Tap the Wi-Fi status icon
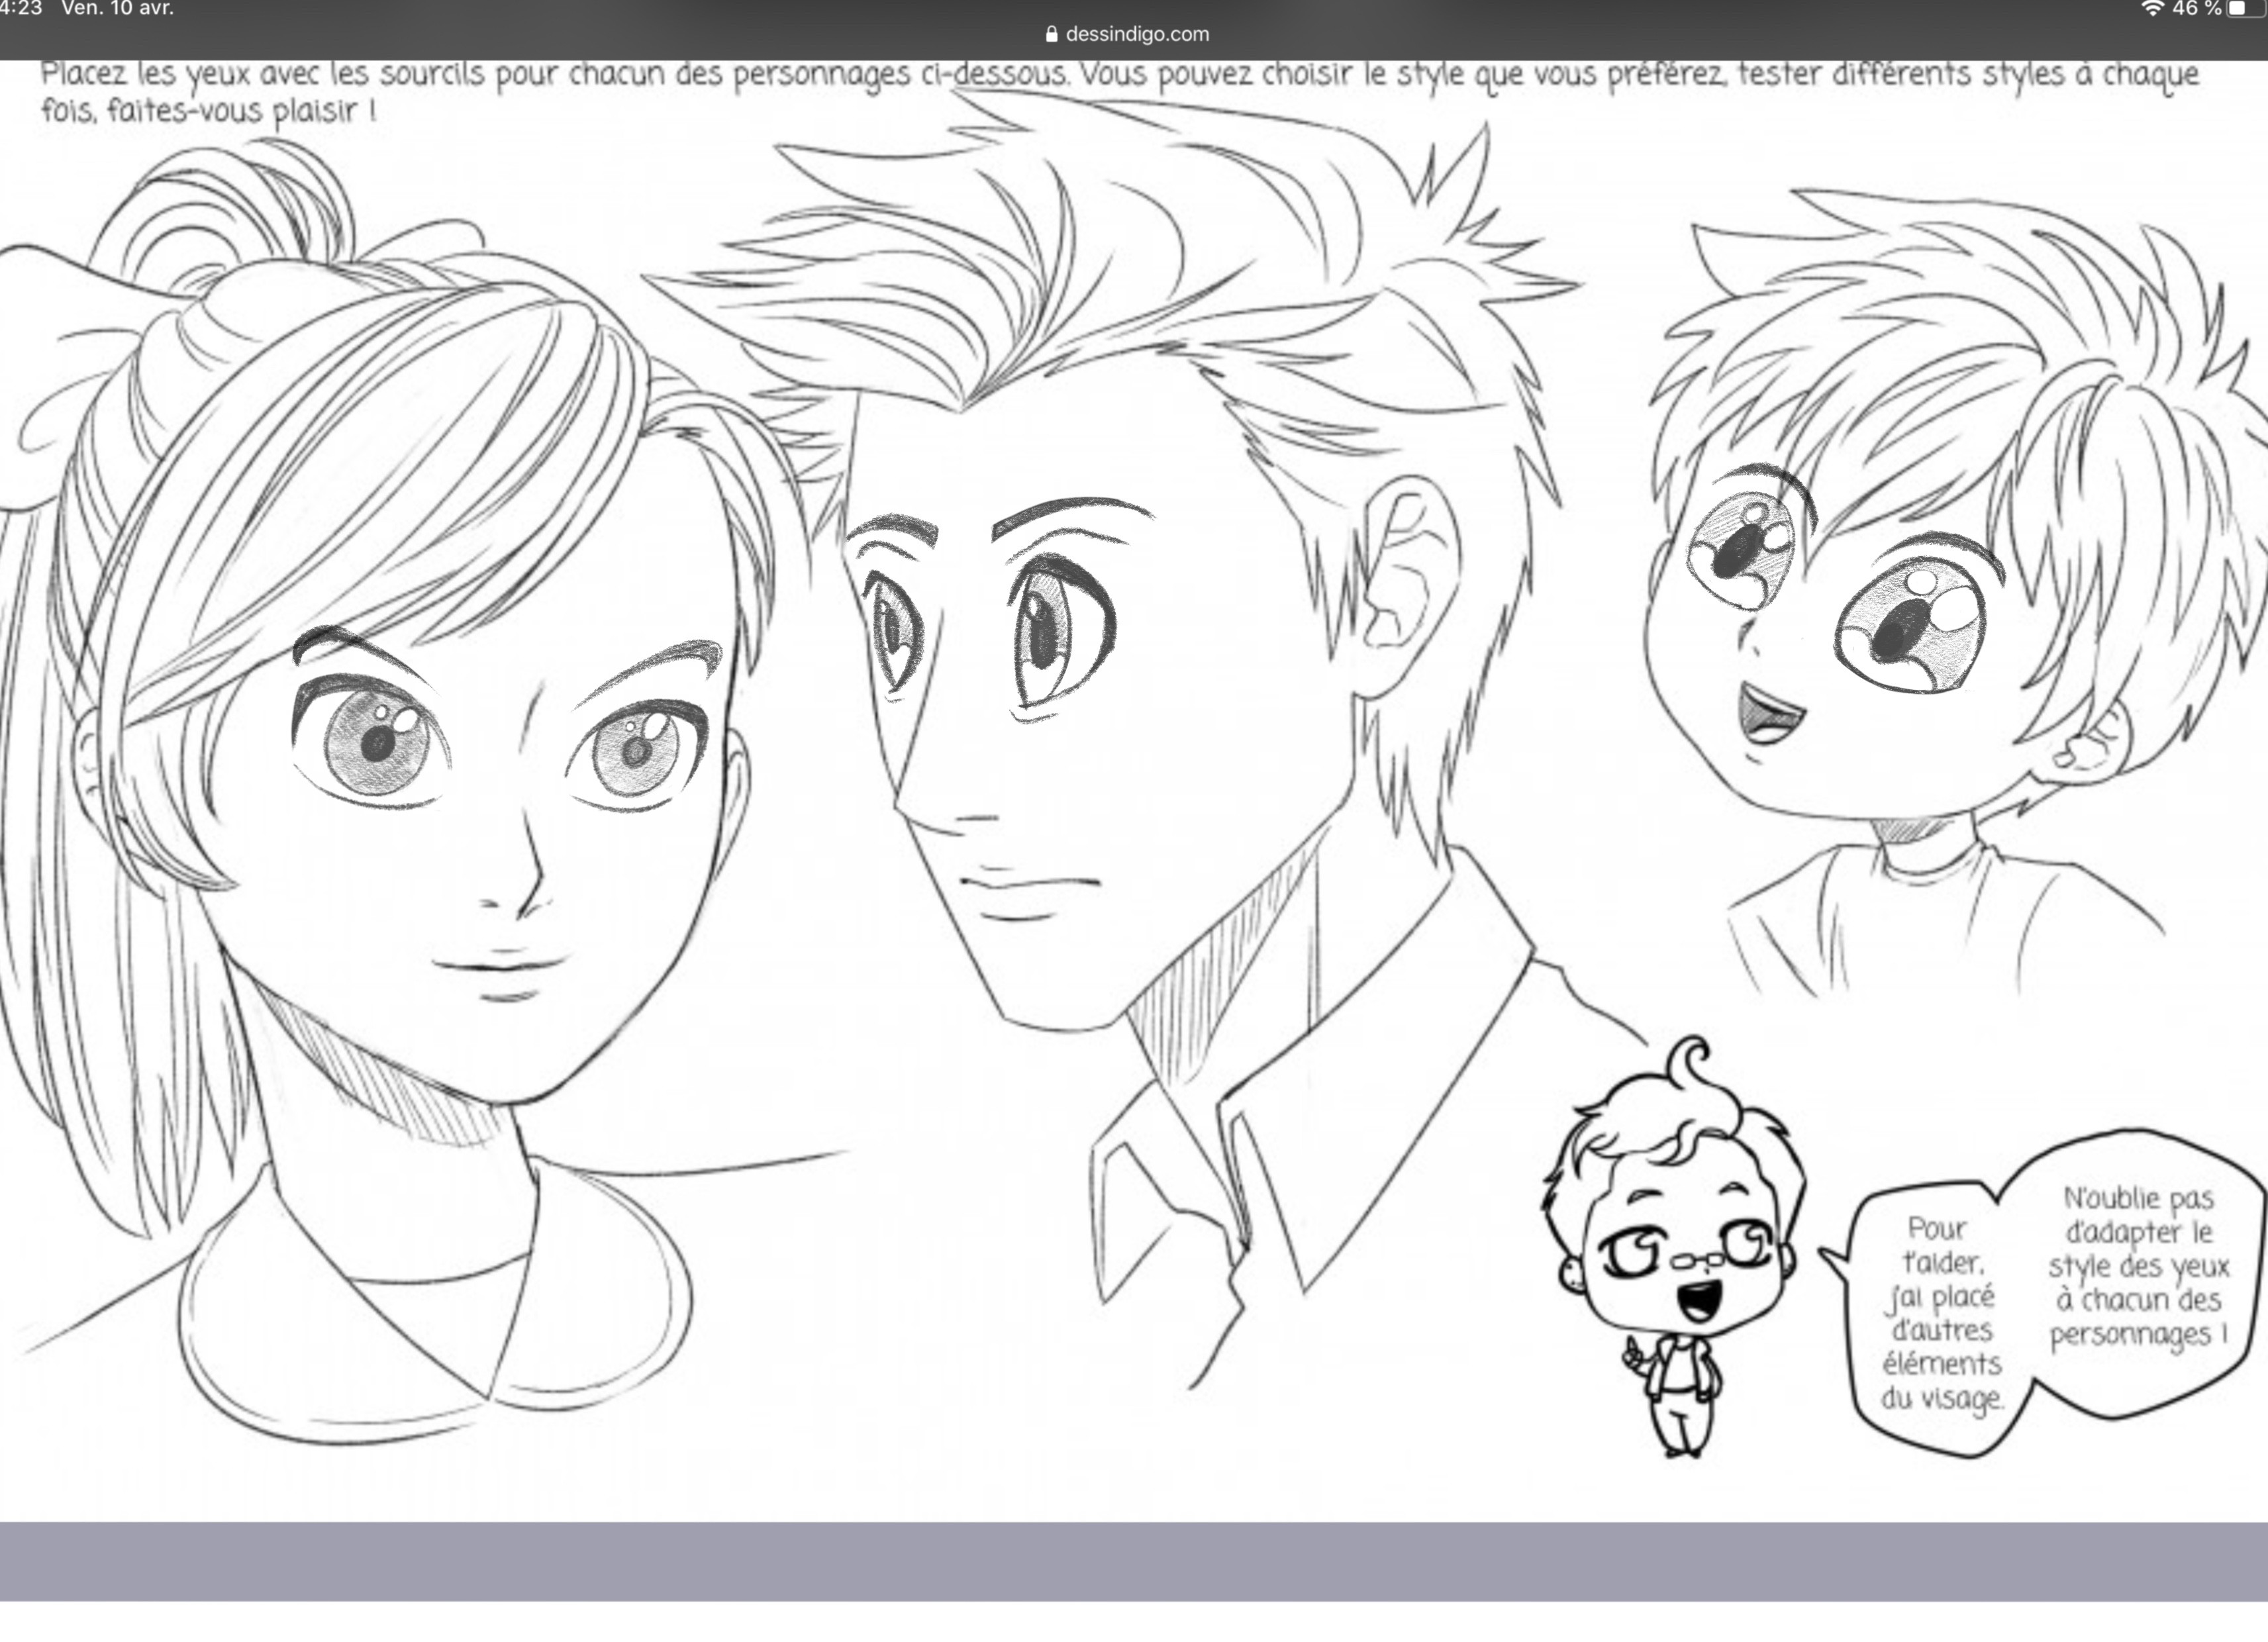 pos(2152,9)
